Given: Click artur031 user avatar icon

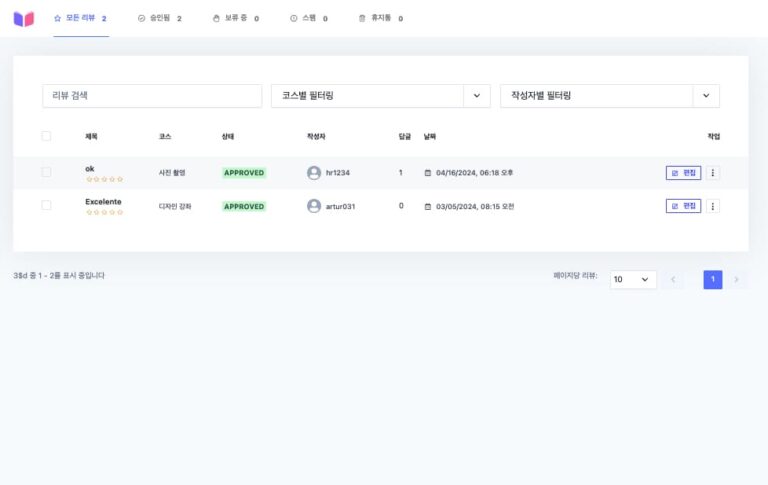Looking at the screenshot, I should click(x=314, y=206).
